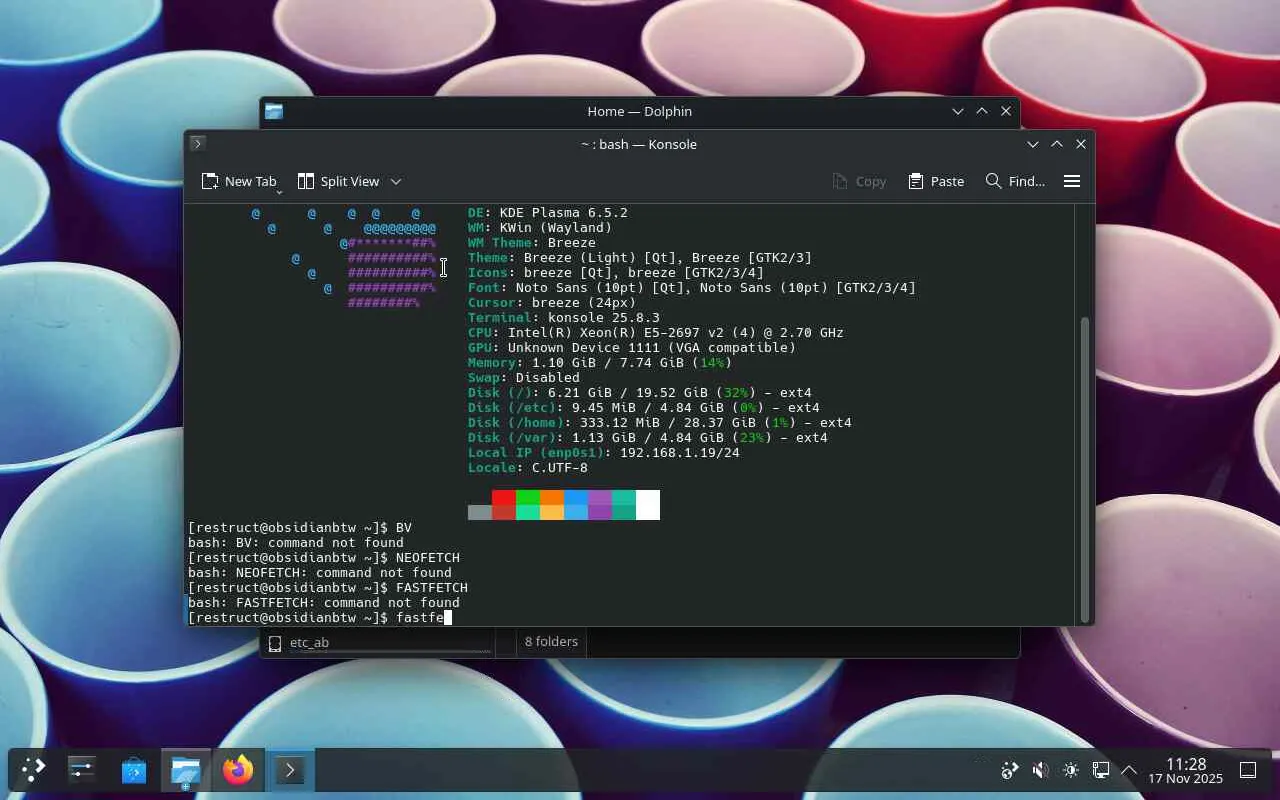The image size is (1280, 800).
Task: Open the network tray icon beside brightness
Action: tap(1101, 770)
